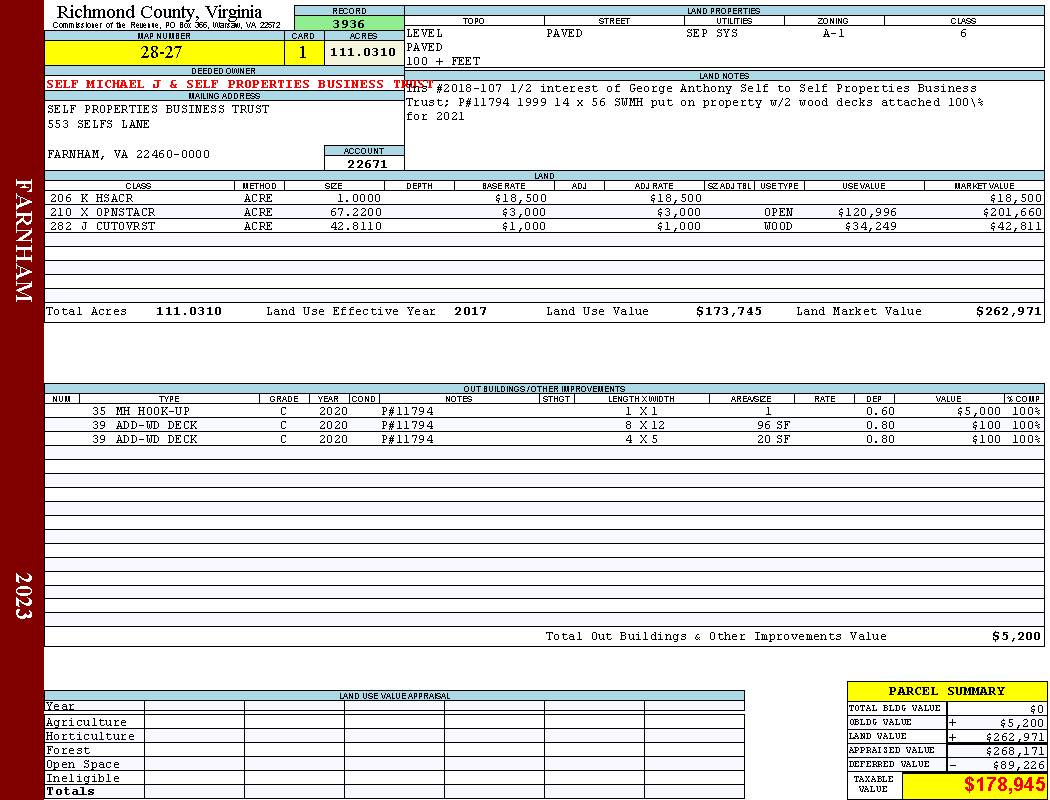
Task: Click the record number 3936
Action: tap(349, 23)
